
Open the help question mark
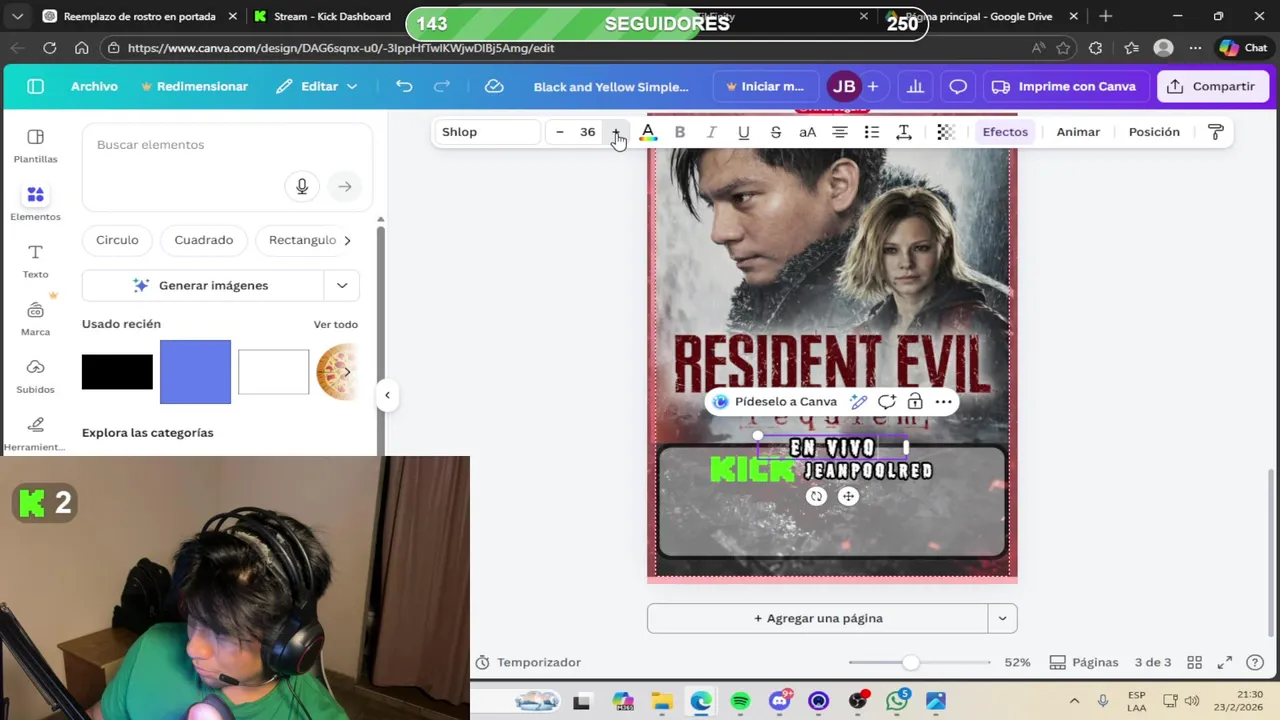[x=1256, y=662]
